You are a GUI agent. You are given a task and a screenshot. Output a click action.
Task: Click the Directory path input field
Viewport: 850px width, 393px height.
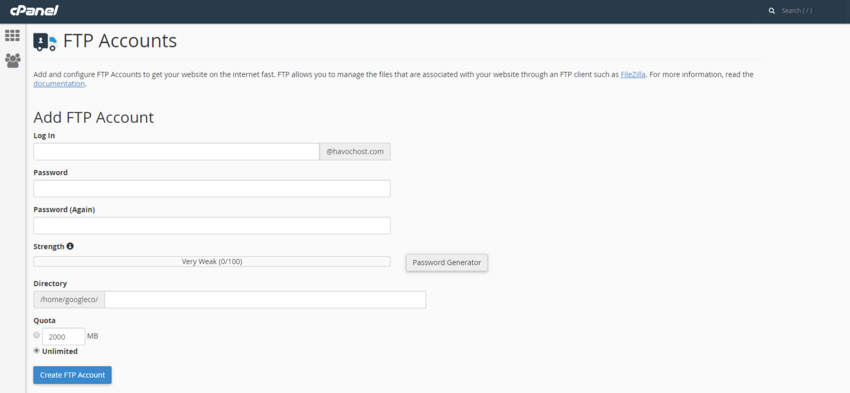click(265, 299)
